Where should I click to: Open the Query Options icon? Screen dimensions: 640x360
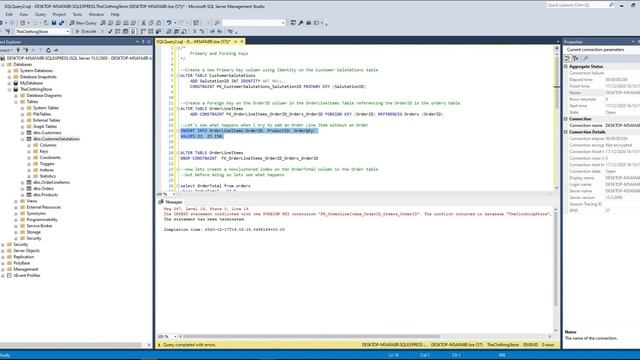(x=125, y=31)
